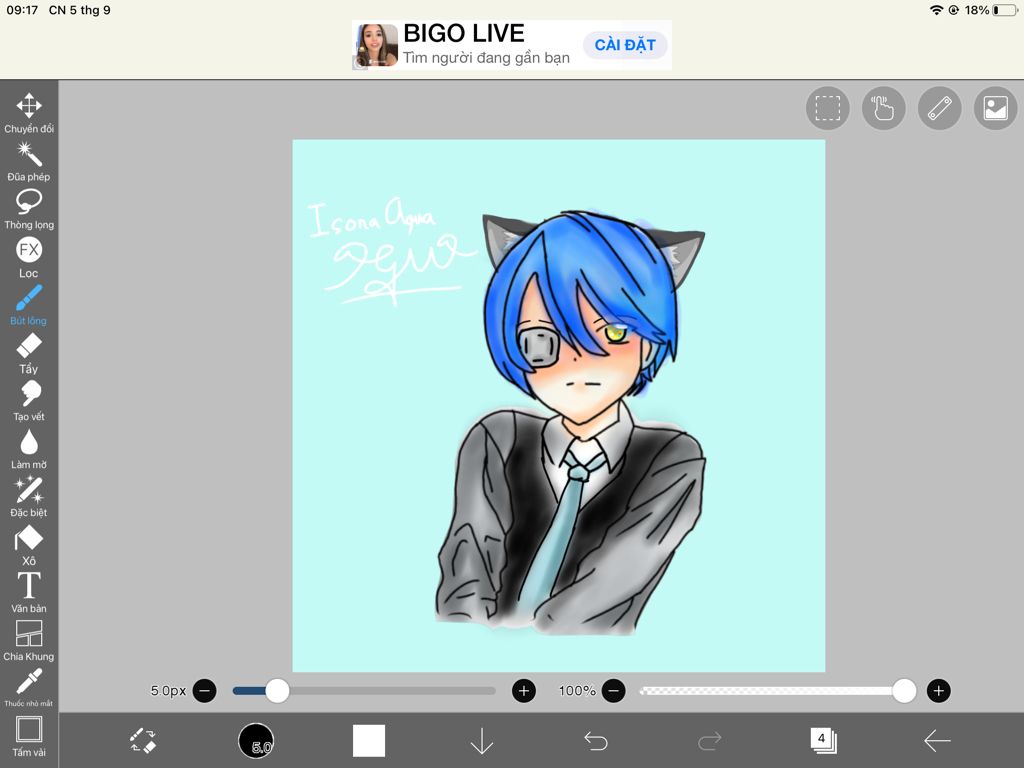Open the stabilizer hand-tap button
The width and height of the screenshot is (1024, 768).
click(x=884, y=108)
